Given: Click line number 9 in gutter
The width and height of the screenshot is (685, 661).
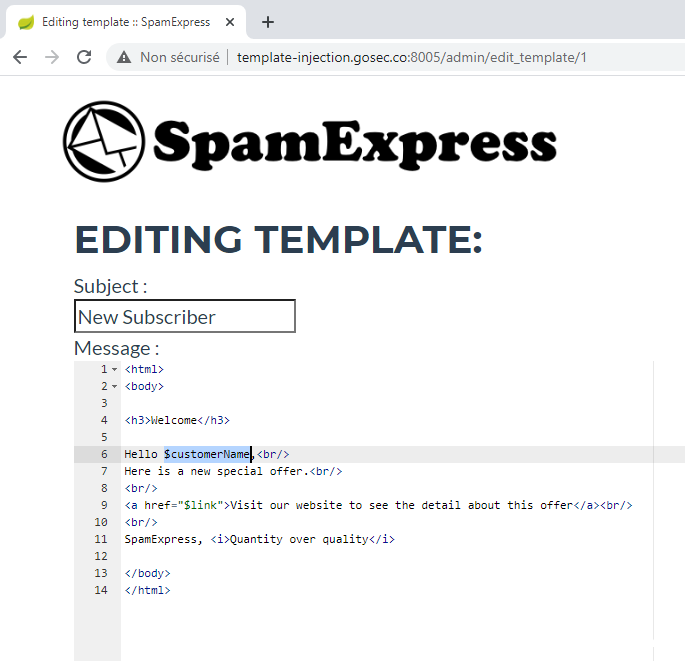Looking at the screenshot, I should coord(103,505).
